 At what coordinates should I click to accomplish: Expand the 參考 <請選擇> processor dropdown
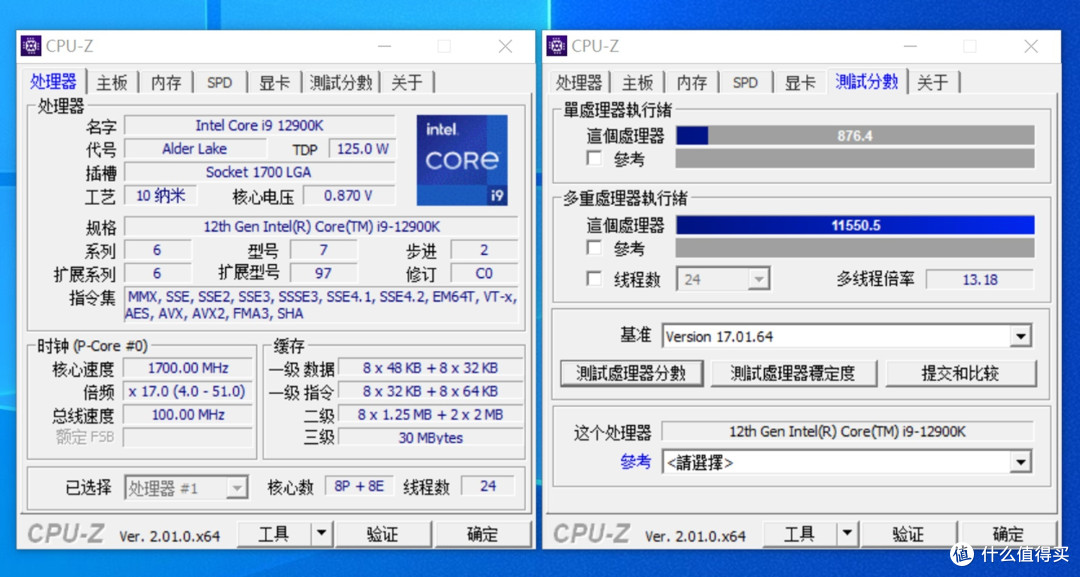tap(1019, 462)
